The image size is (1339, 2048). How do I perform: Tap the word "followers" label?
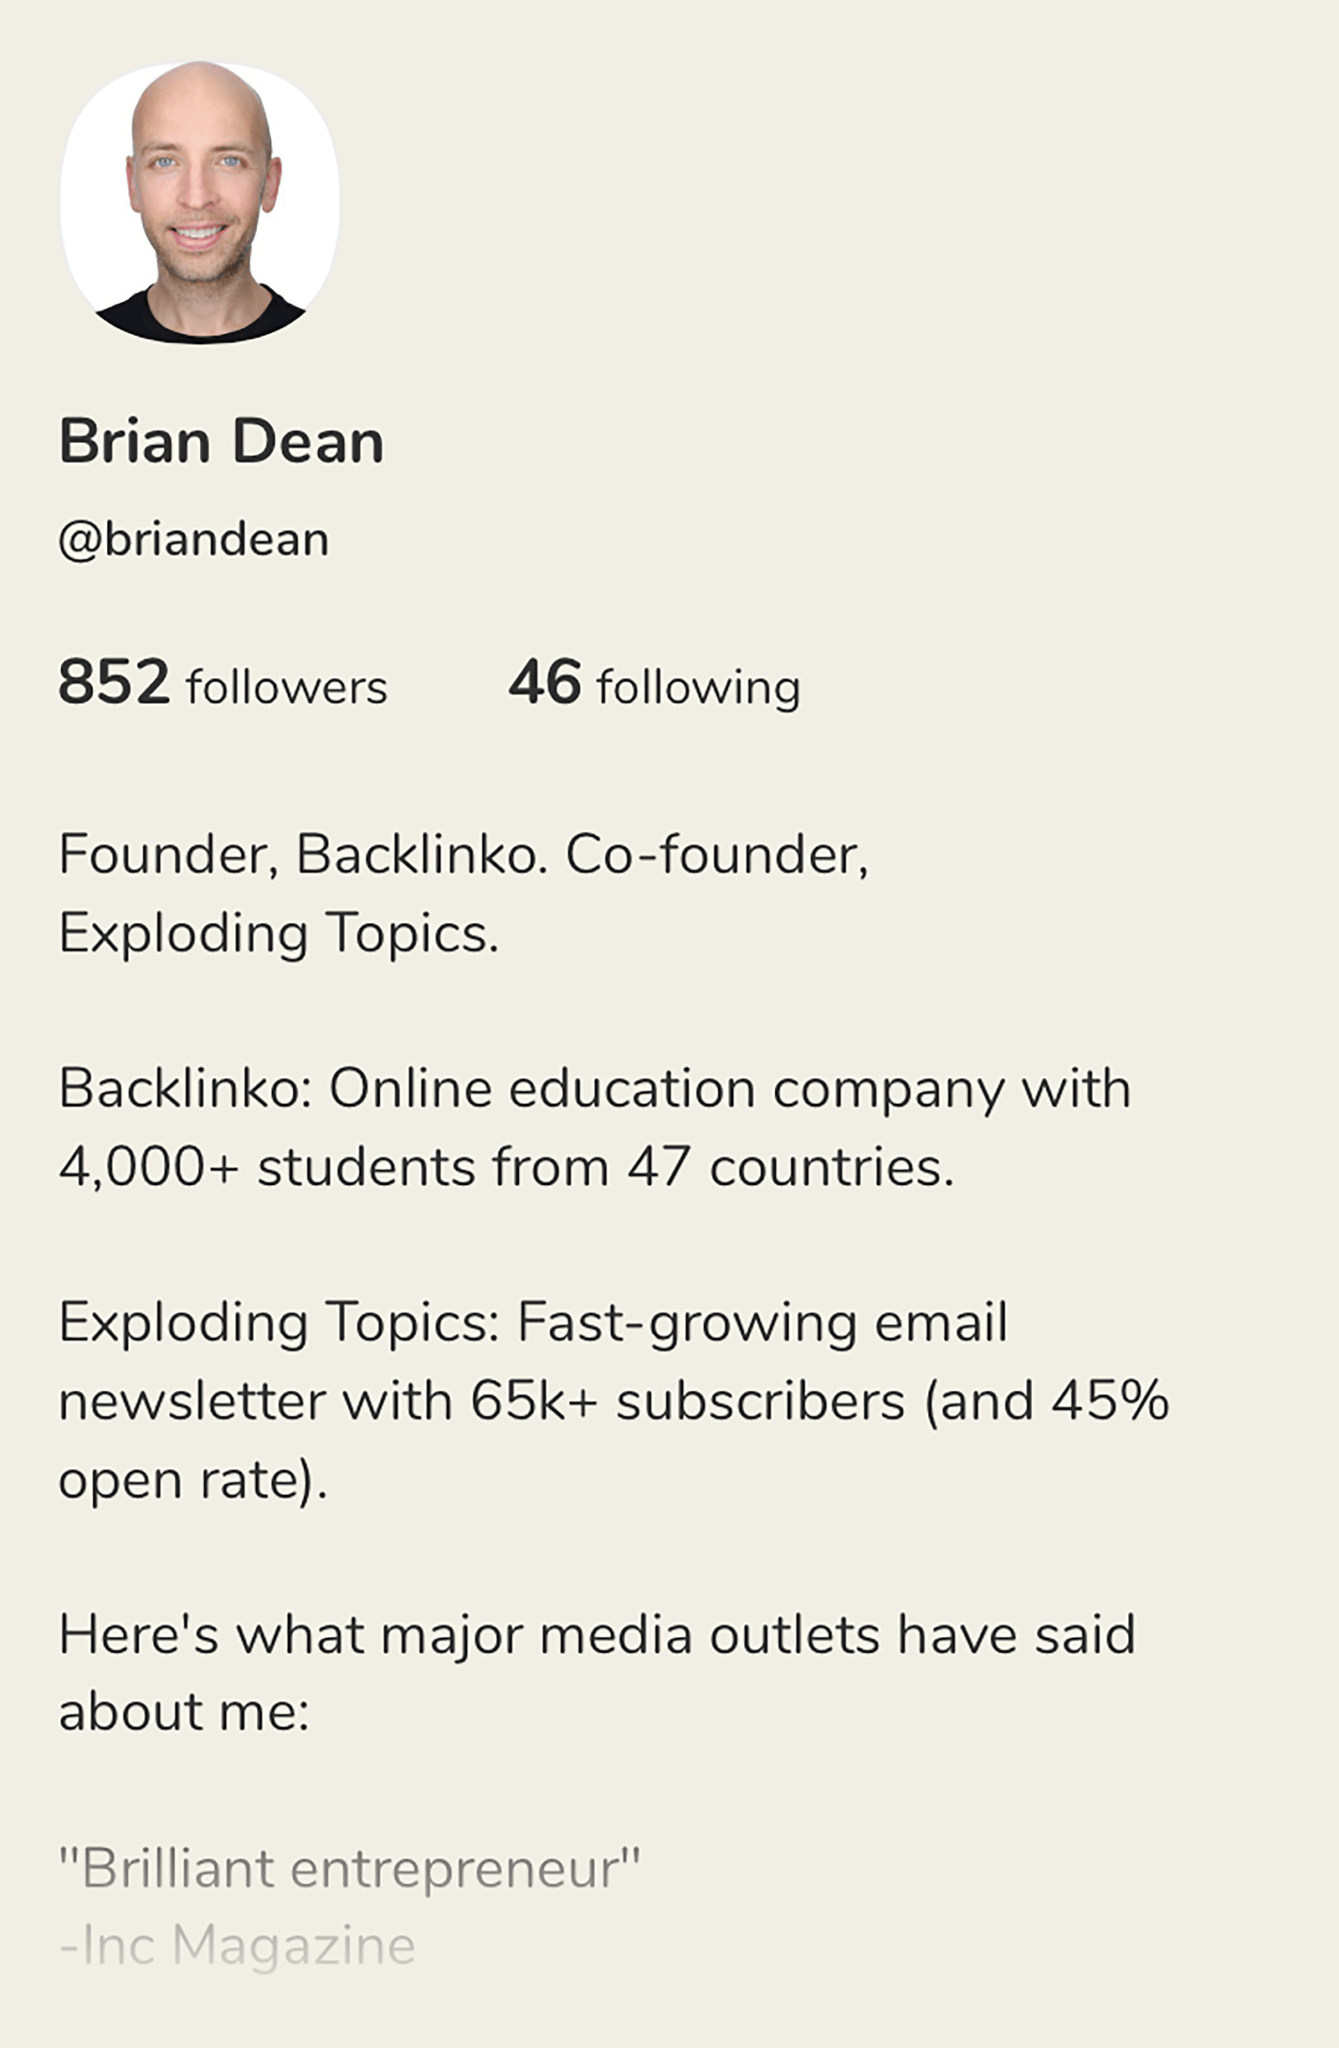pyautogui.click(x=286, y=688)
